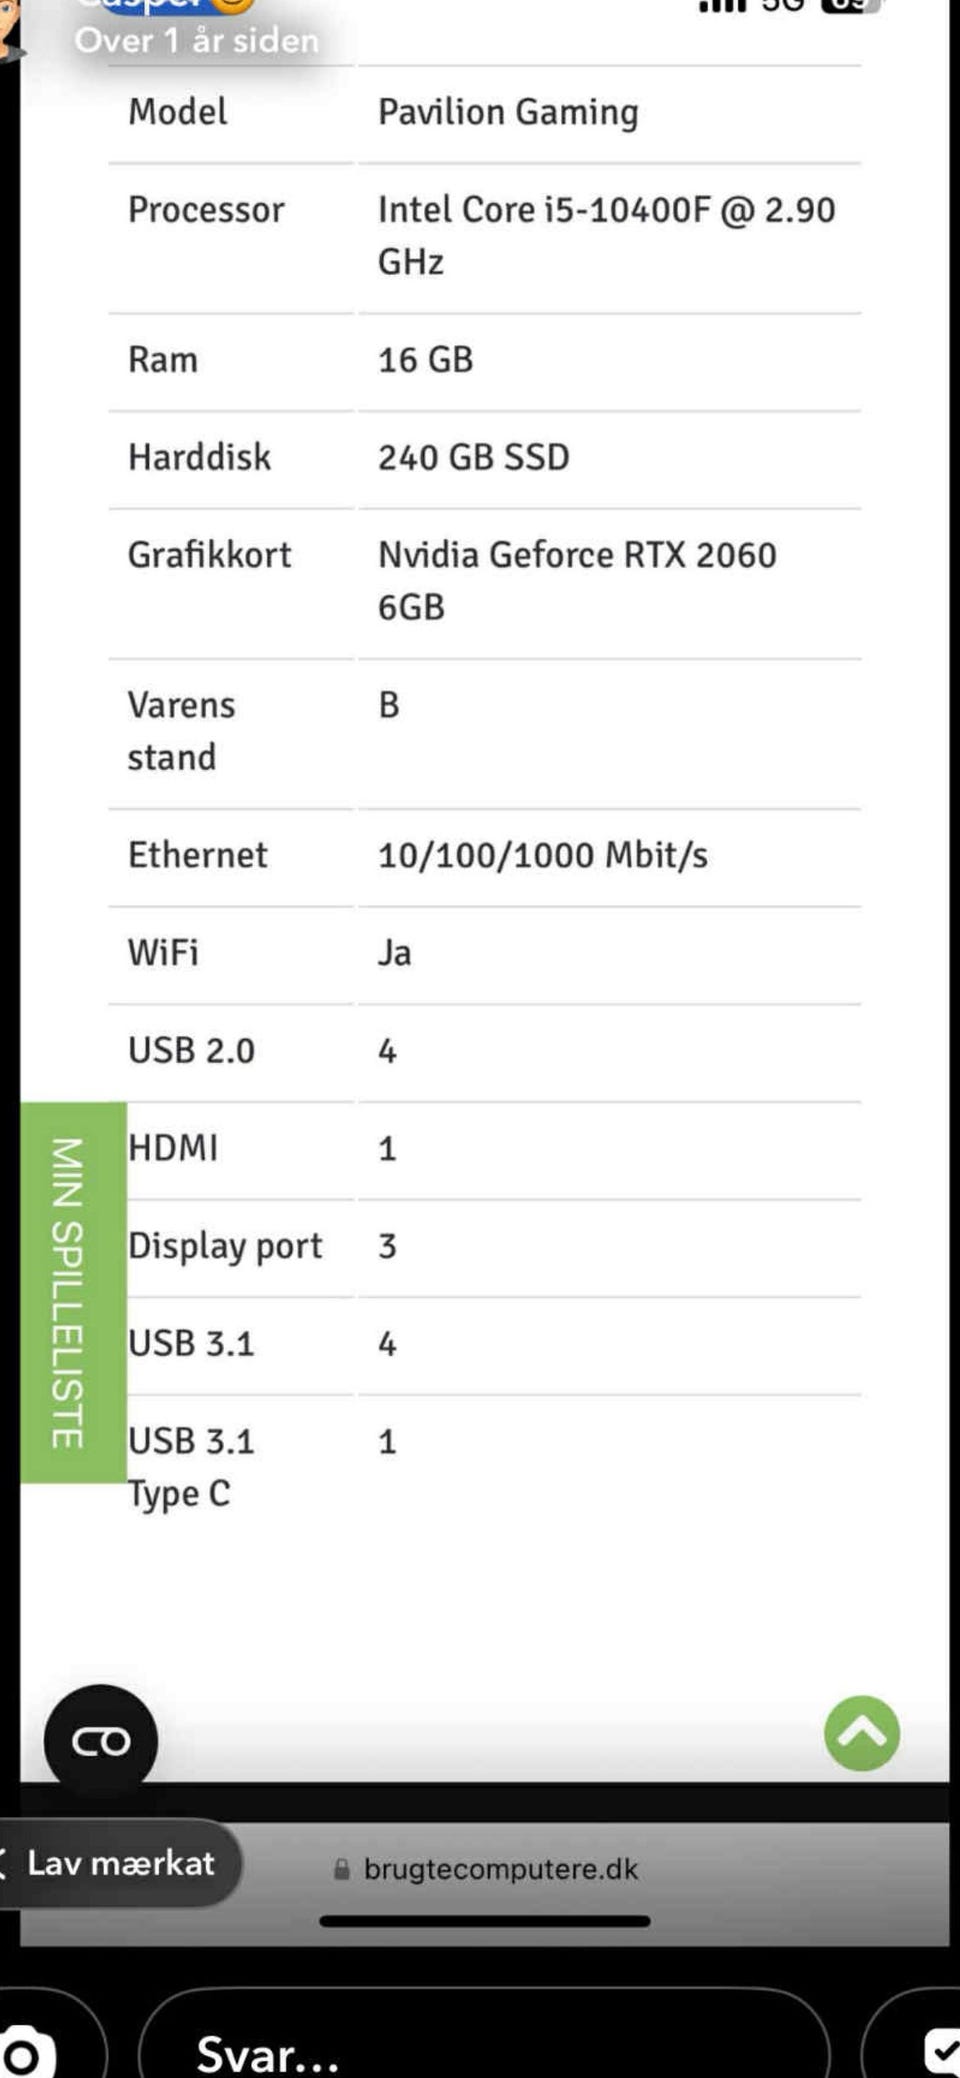
Task: Tap the 10/100/1000 Mbit/s Ethernet value
Action: coord(543,855)
